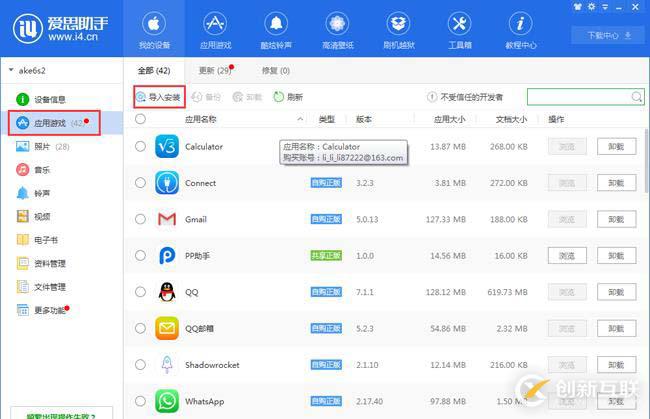Select the Shadowrocket row checkbox
The image size is (650, 419).
coord(140,365)
